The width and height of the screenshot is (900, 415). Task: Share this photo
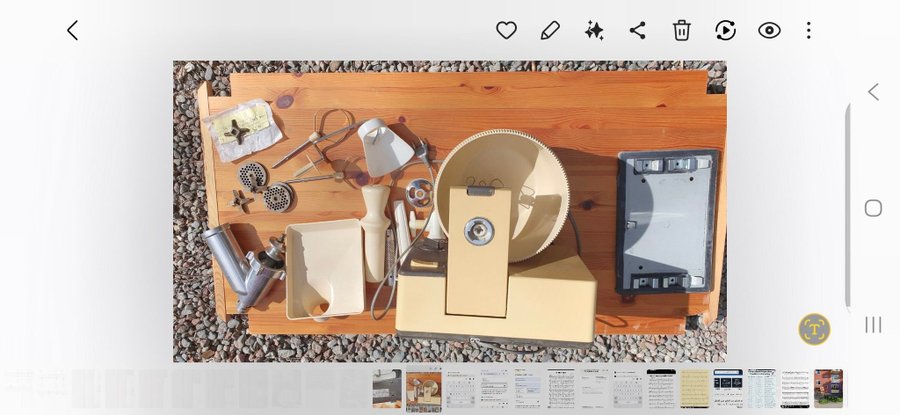point(637,30)
